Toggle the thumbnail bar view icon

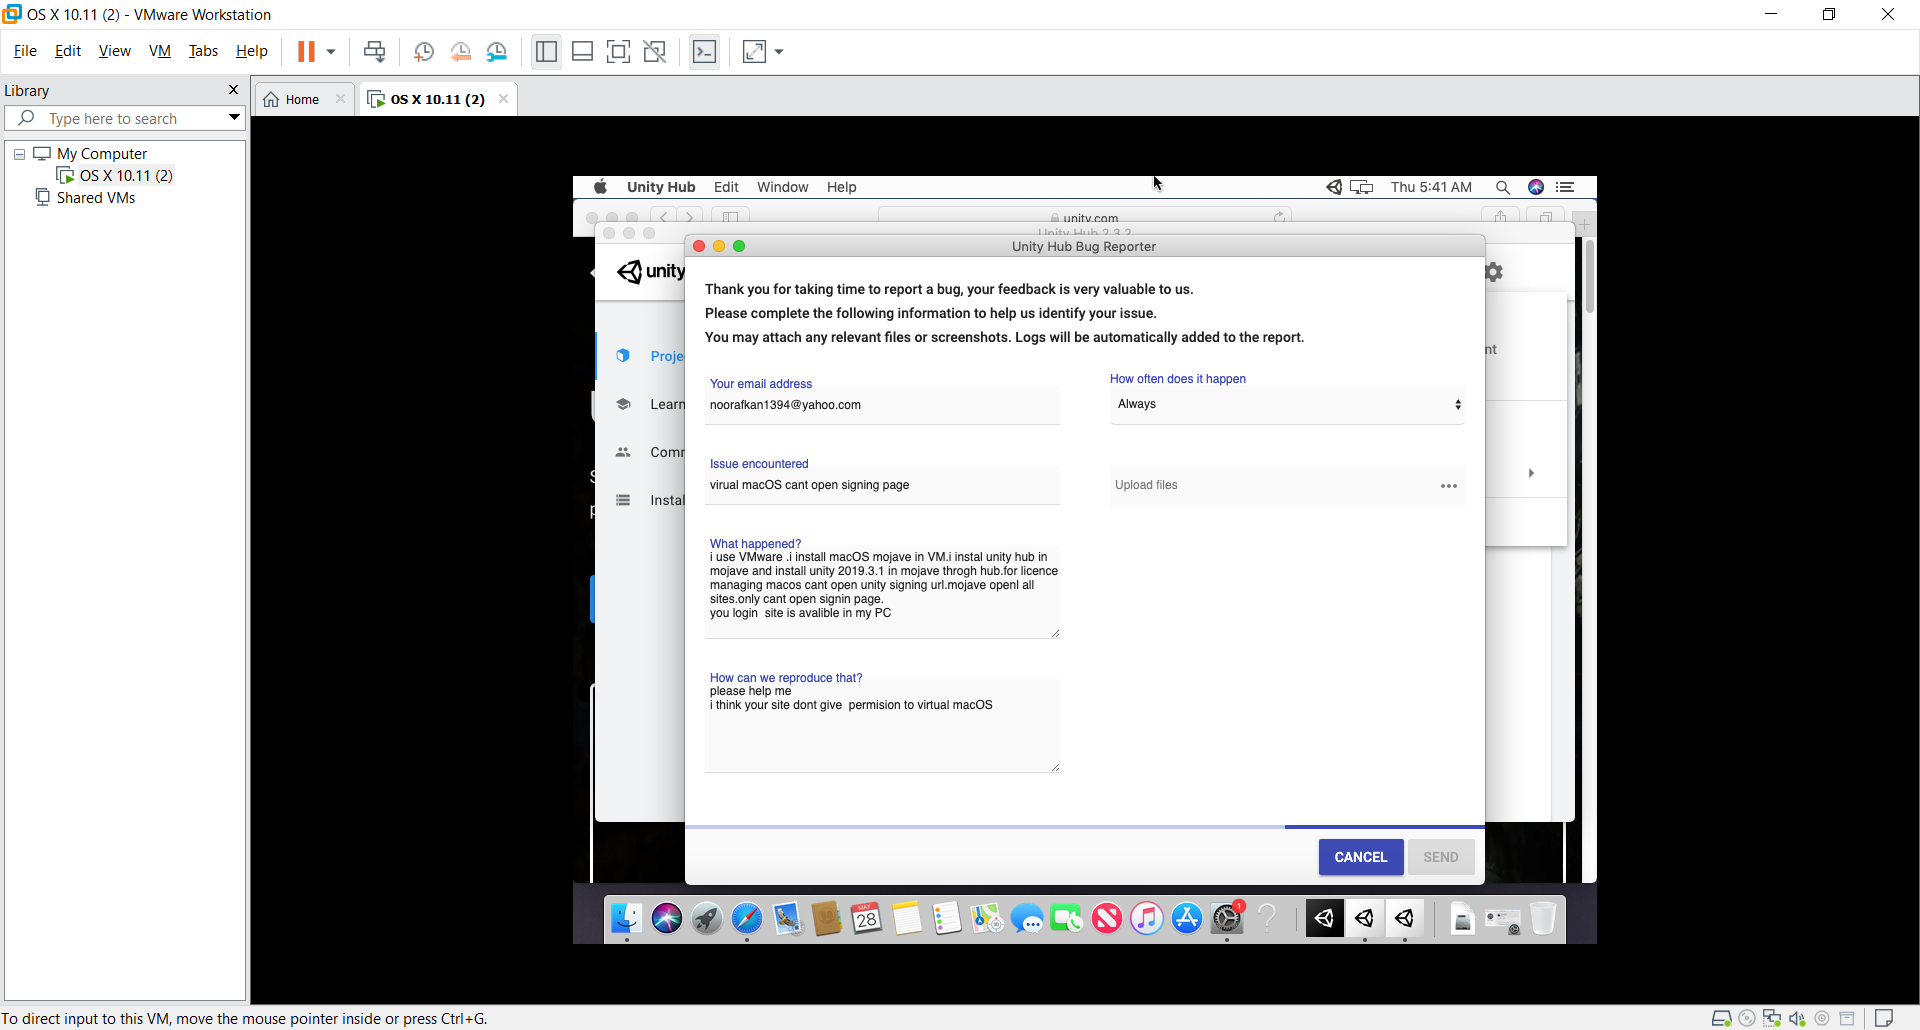click(582, 51)
